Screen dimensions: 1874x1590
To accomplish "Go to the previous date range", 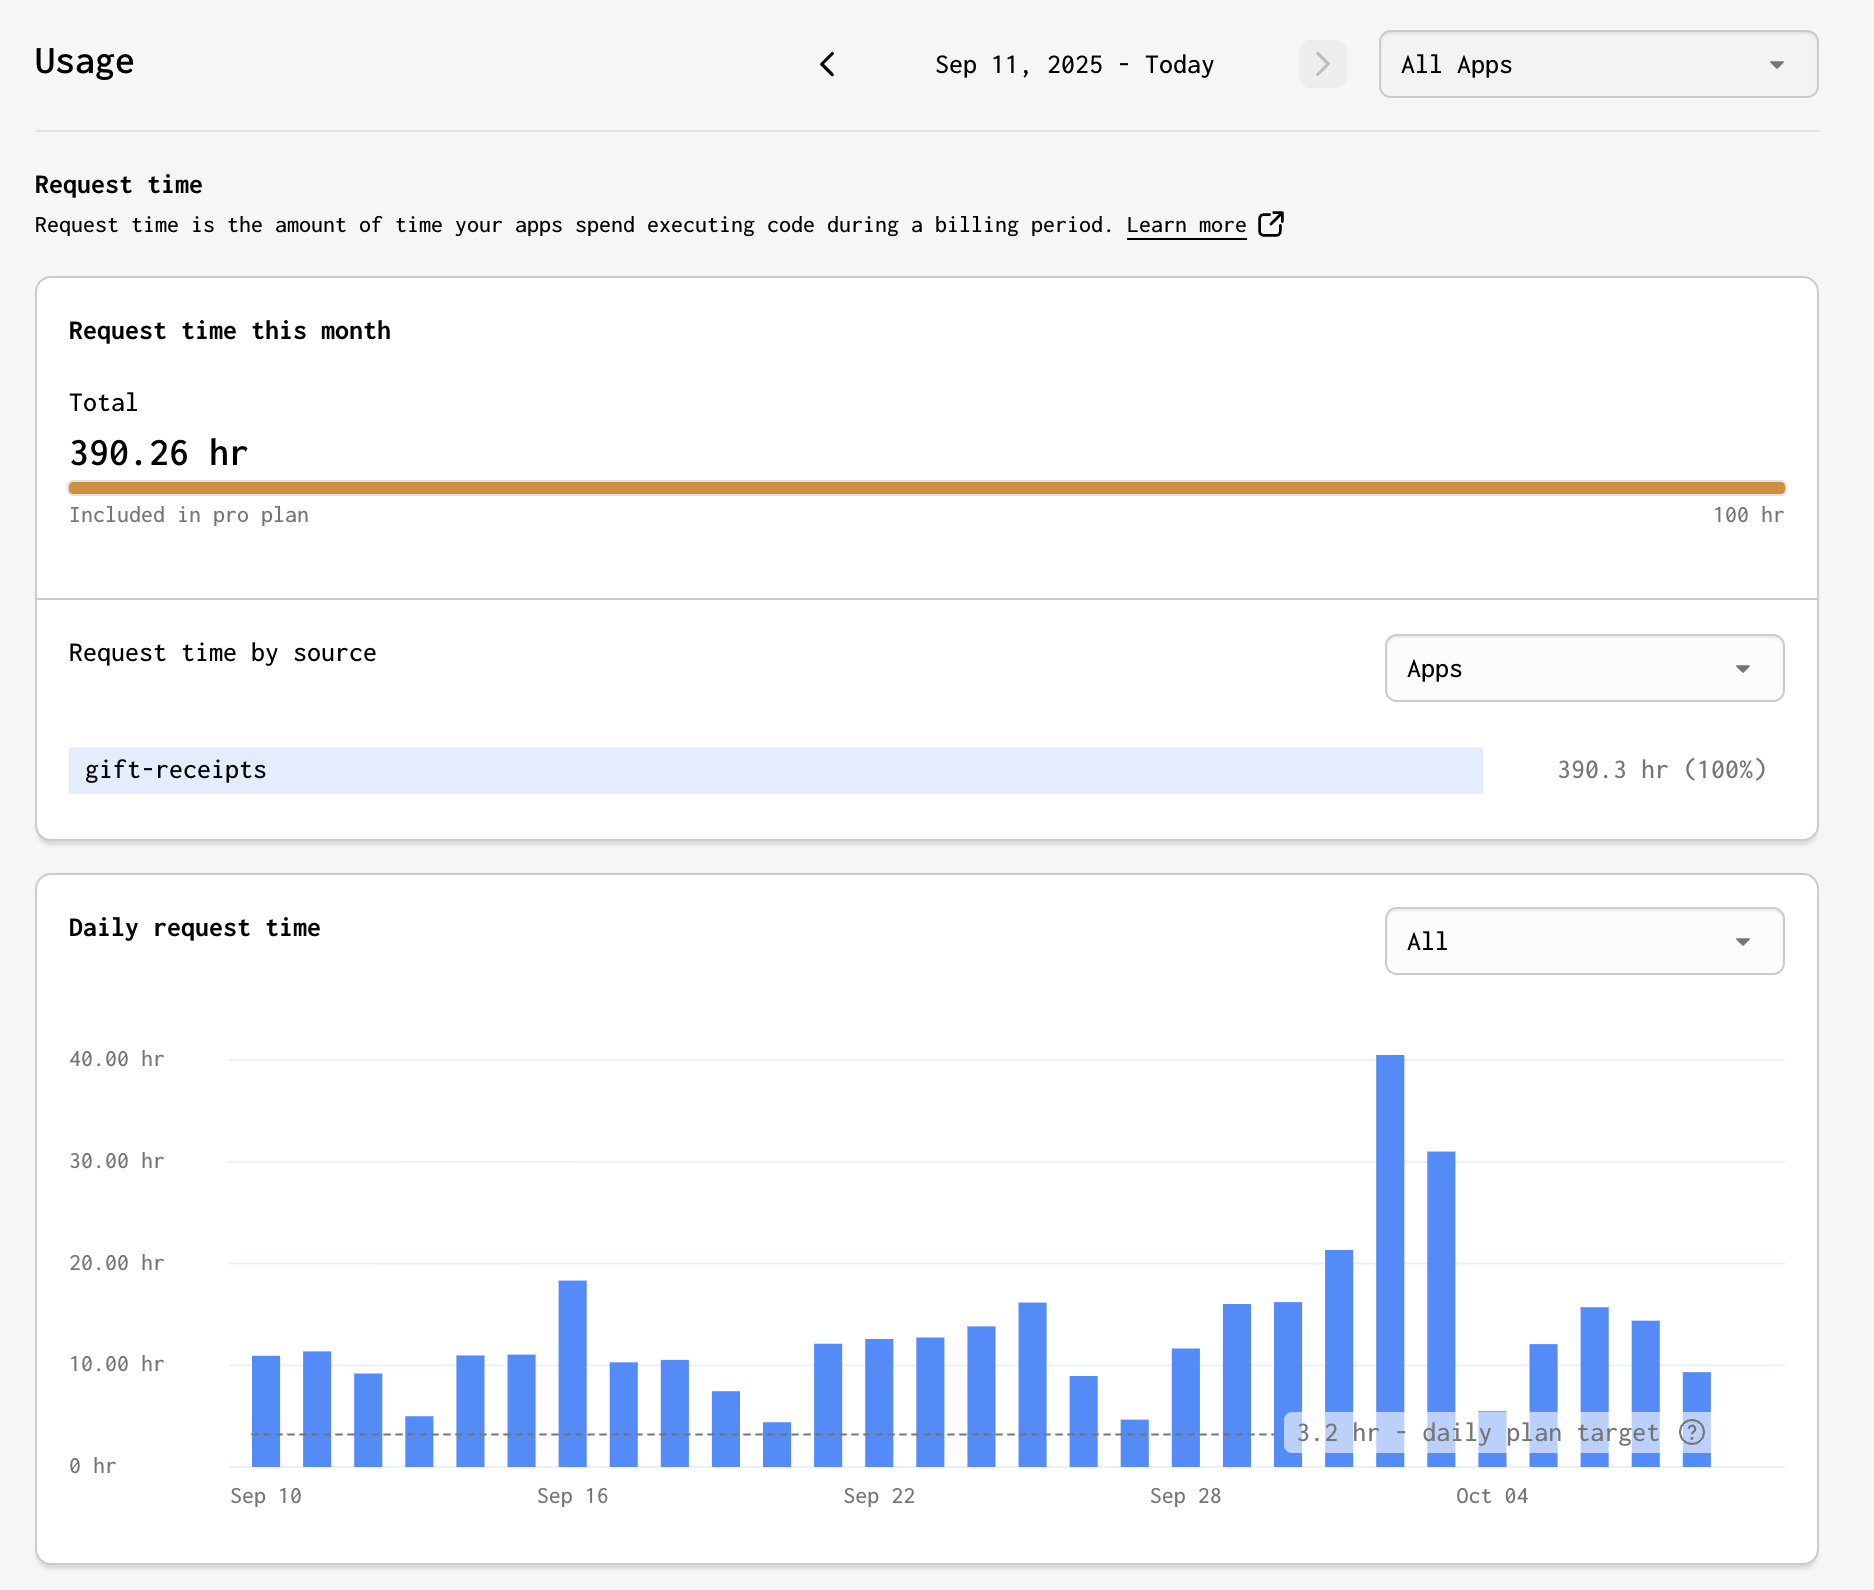I will click(x=827, y=65).
